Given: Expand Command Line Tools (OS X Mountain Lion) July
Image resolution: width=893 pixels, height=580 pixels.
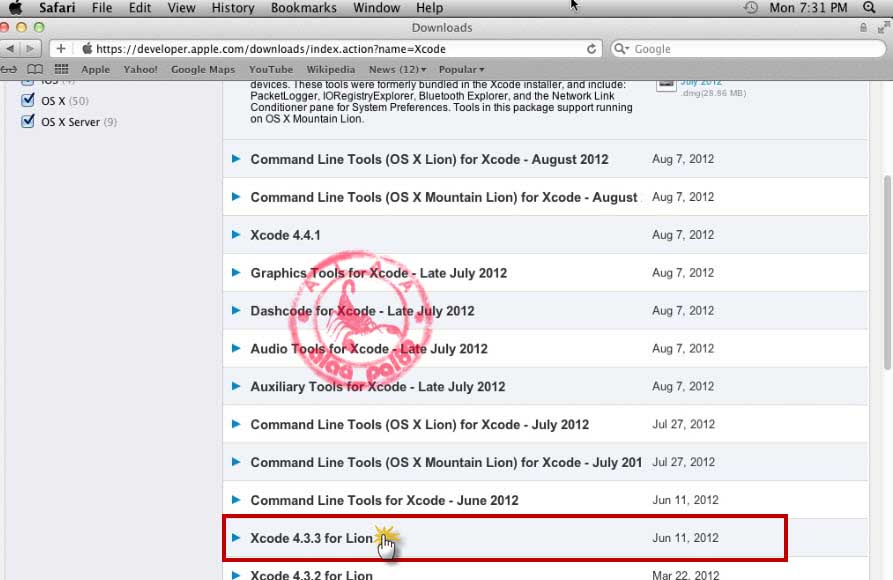Looking at the screenshot, I should tap(236, 462).
